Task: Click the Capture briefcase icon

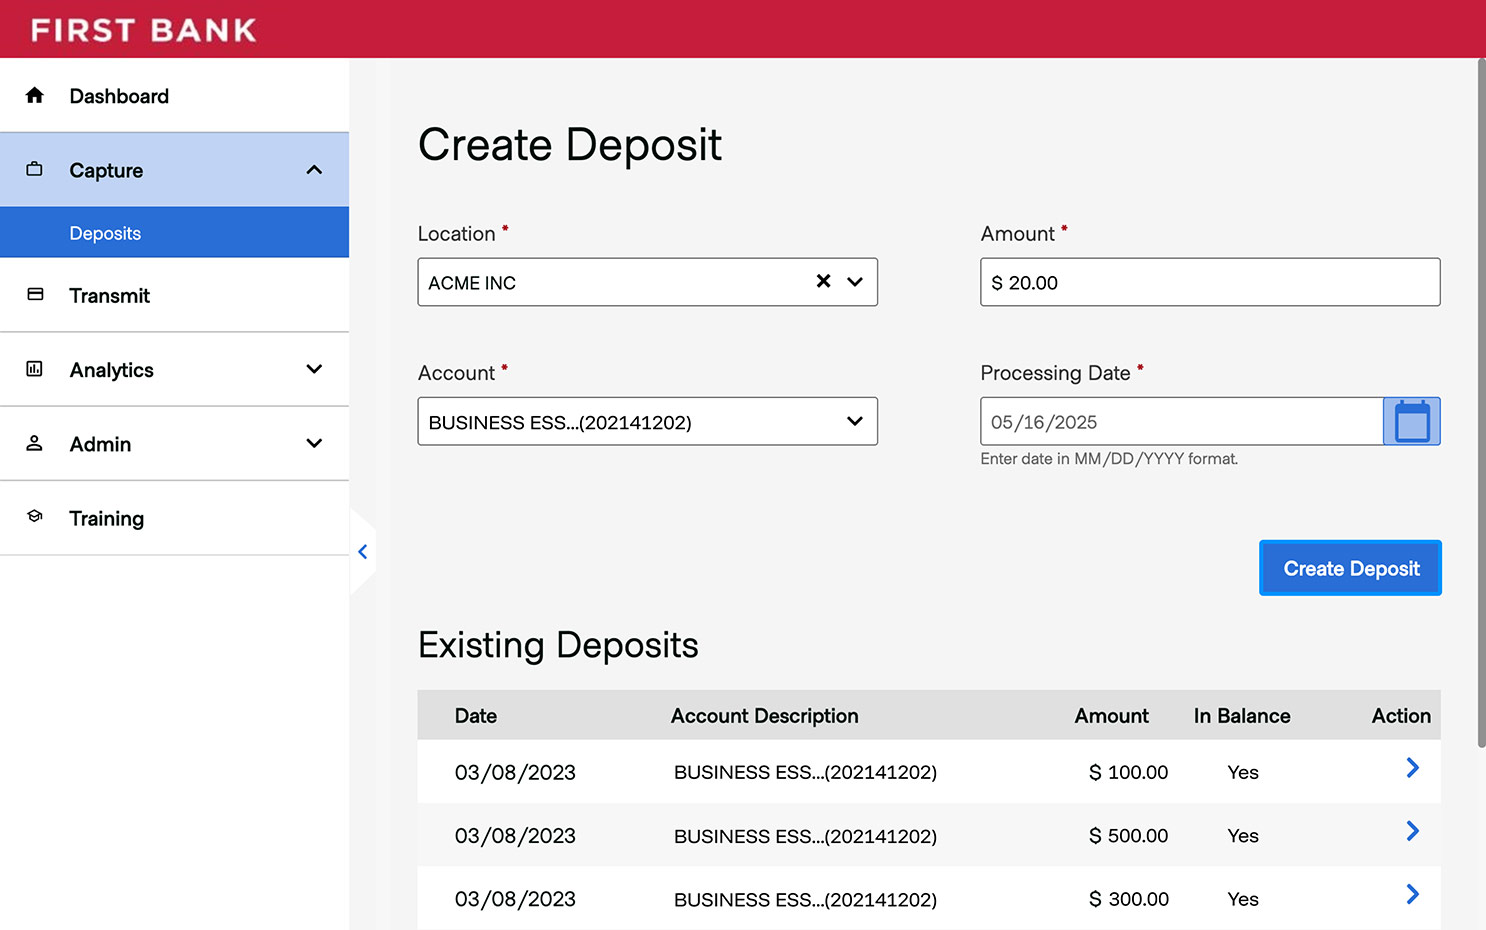Action: pos(34,169)
